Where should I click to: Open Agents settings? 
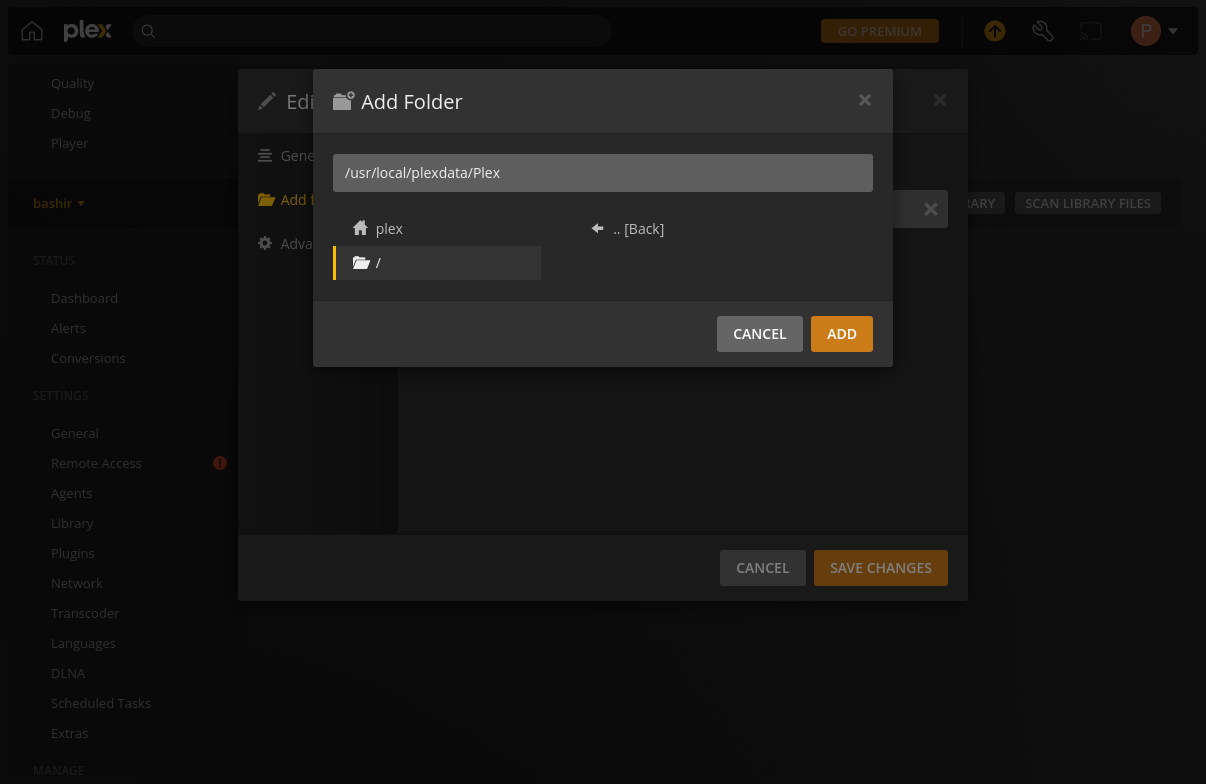pyautogui.click(x=71, y=493)
